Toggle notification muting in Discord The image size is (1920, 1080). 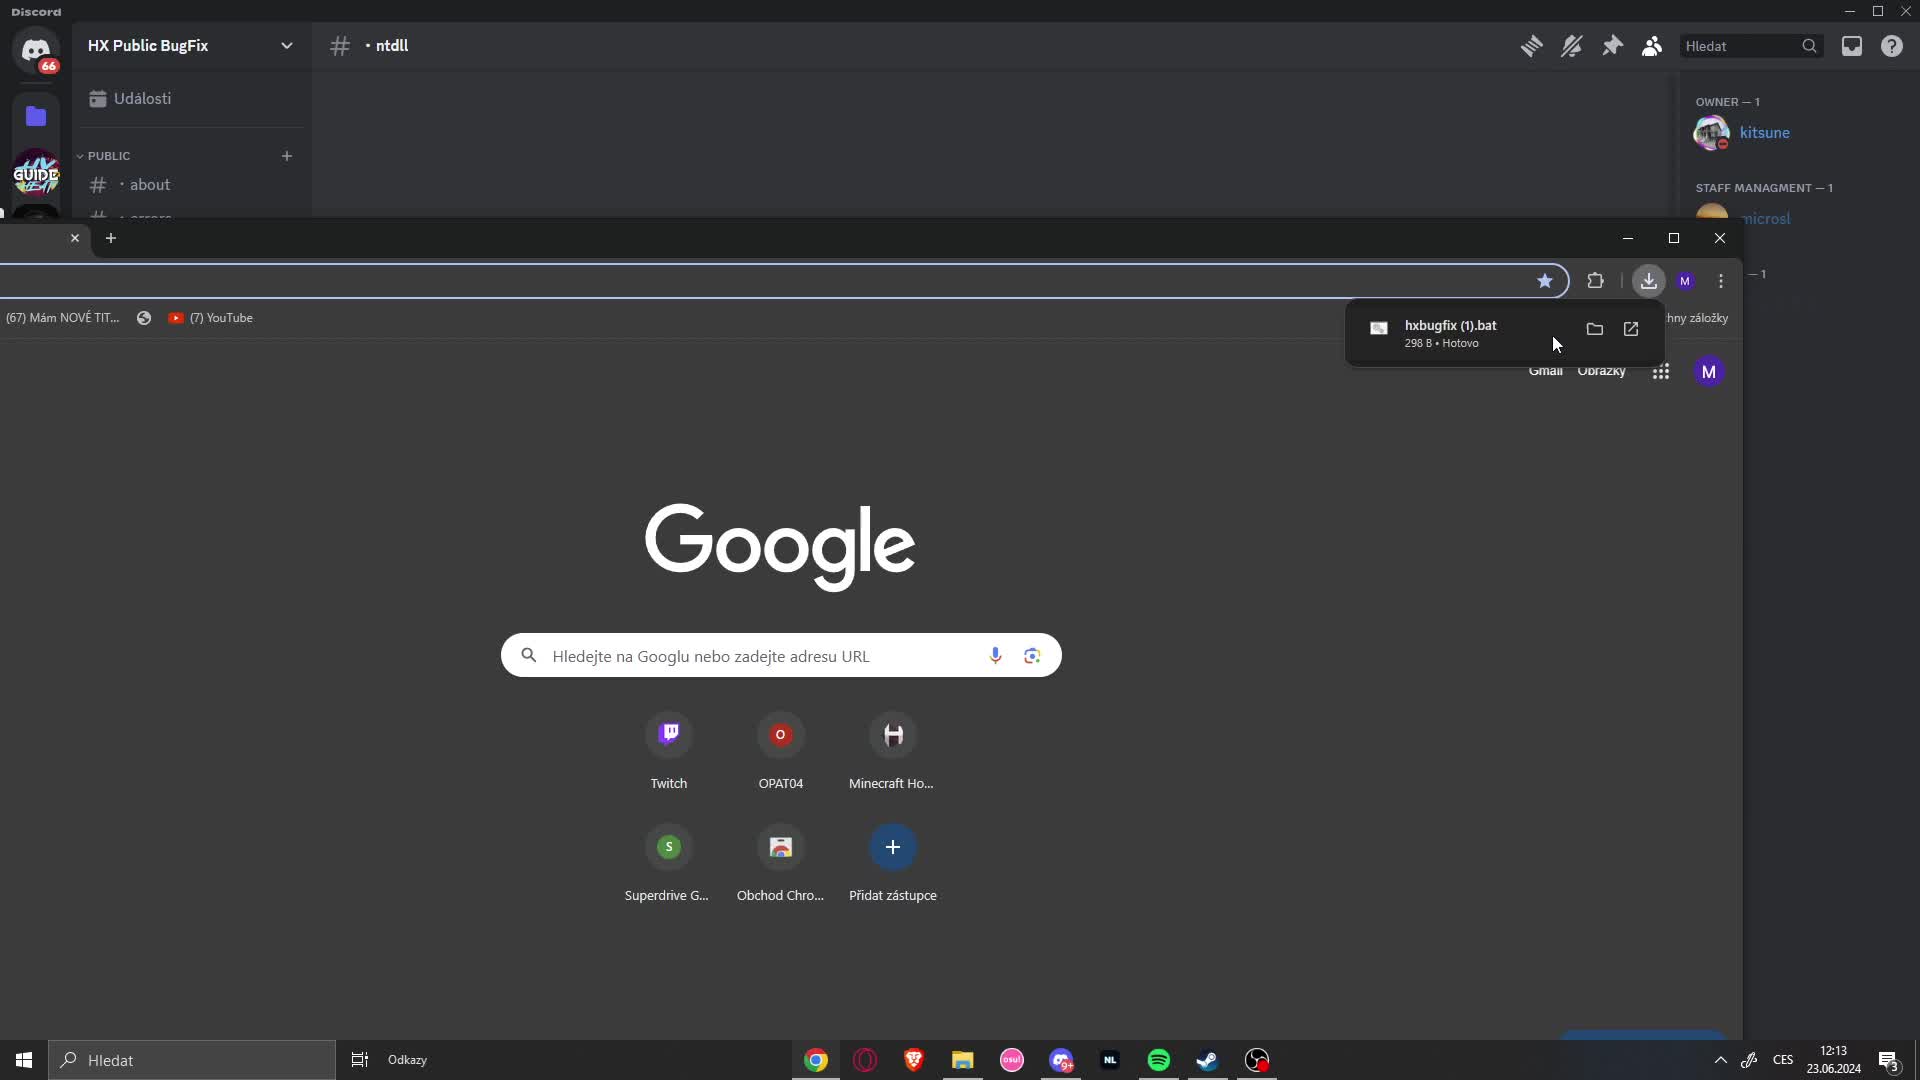click(1572, 46)
